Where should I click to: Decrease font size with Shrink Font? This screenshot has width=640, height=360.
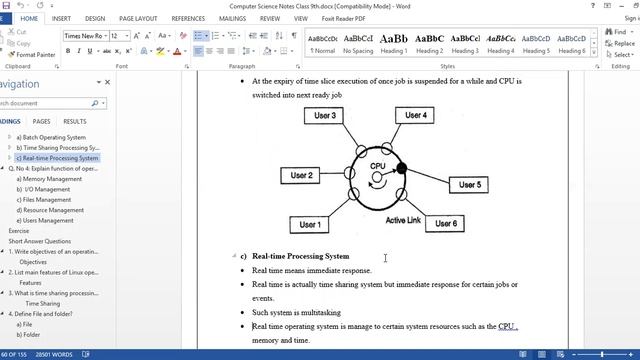tap(148, 36)
